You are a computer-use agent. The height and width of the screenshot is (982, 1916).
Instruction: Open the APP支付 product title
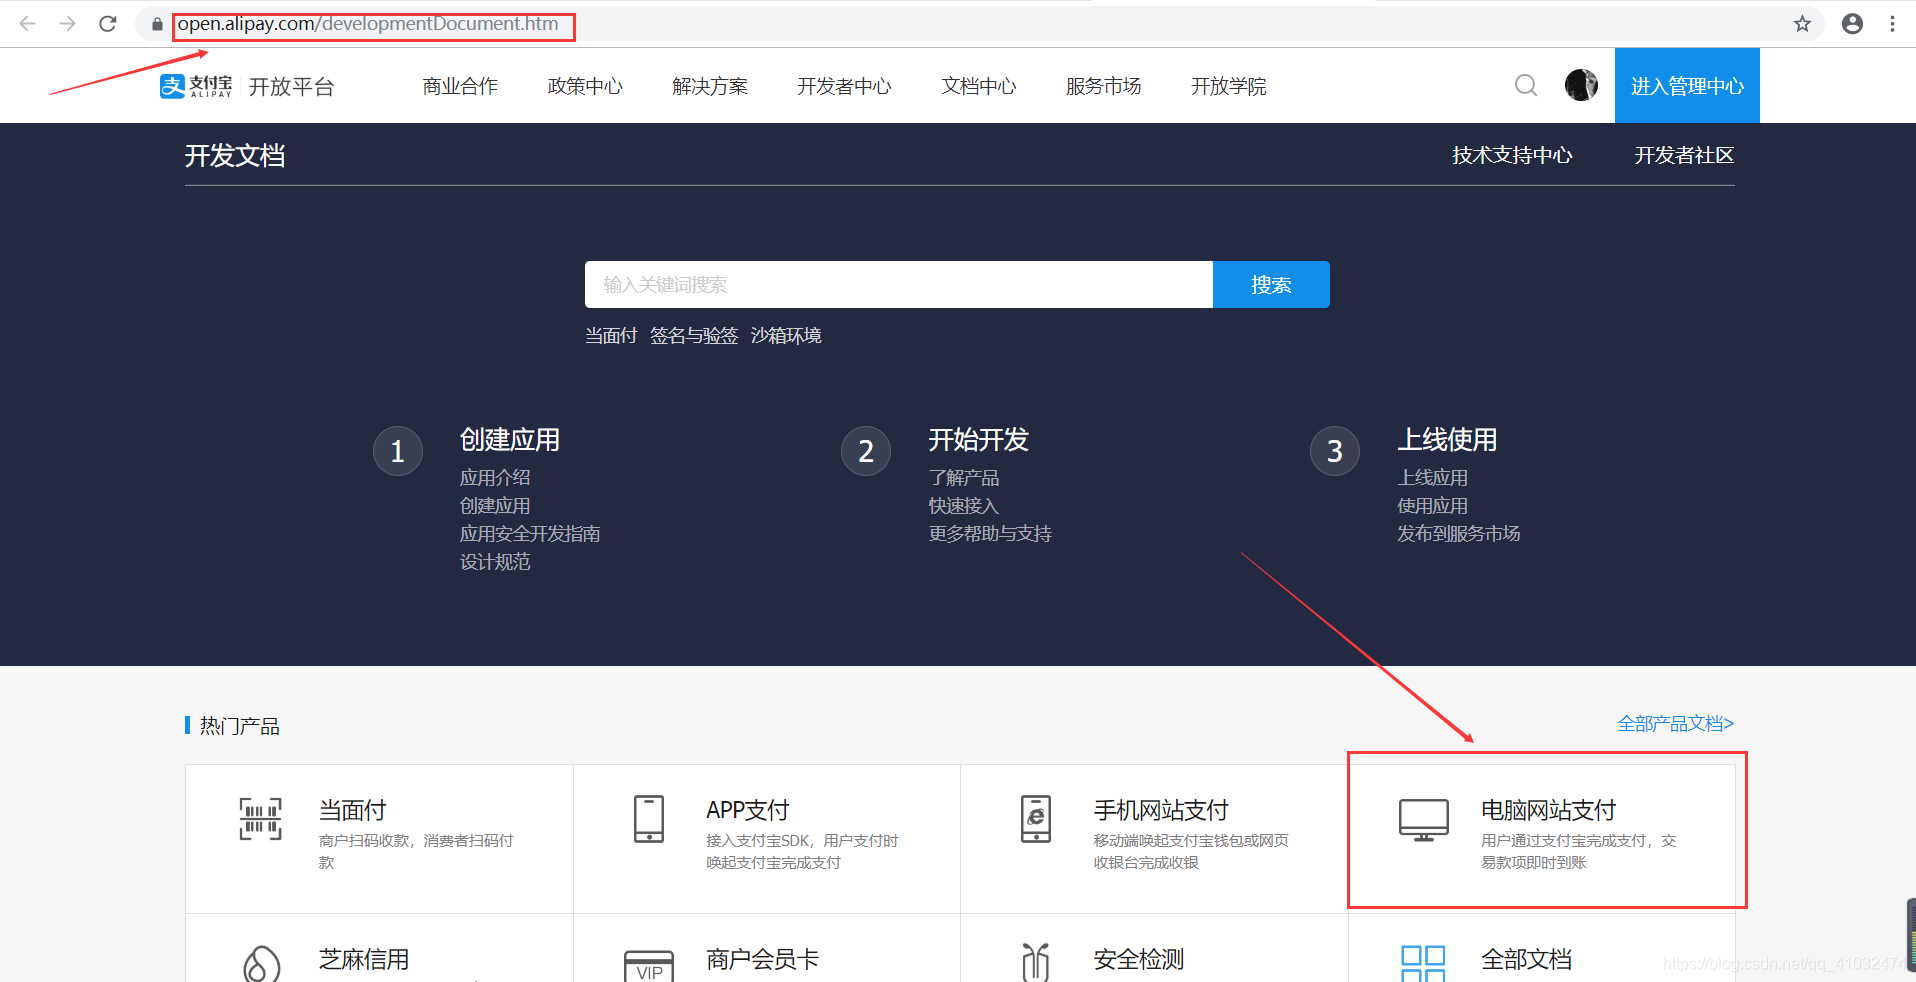click(748, 810)
